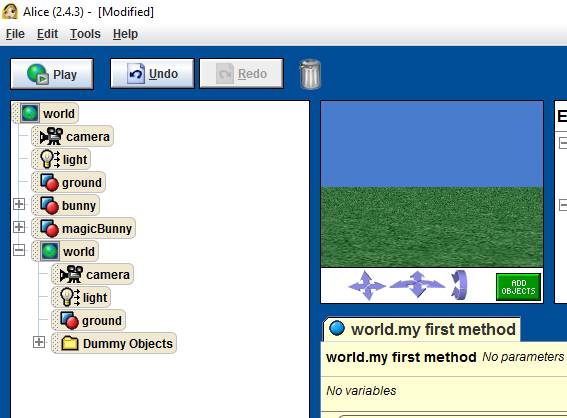The image size is (567, 418).
Task: Select the world.my first method tab
Action: pos(422,329)
